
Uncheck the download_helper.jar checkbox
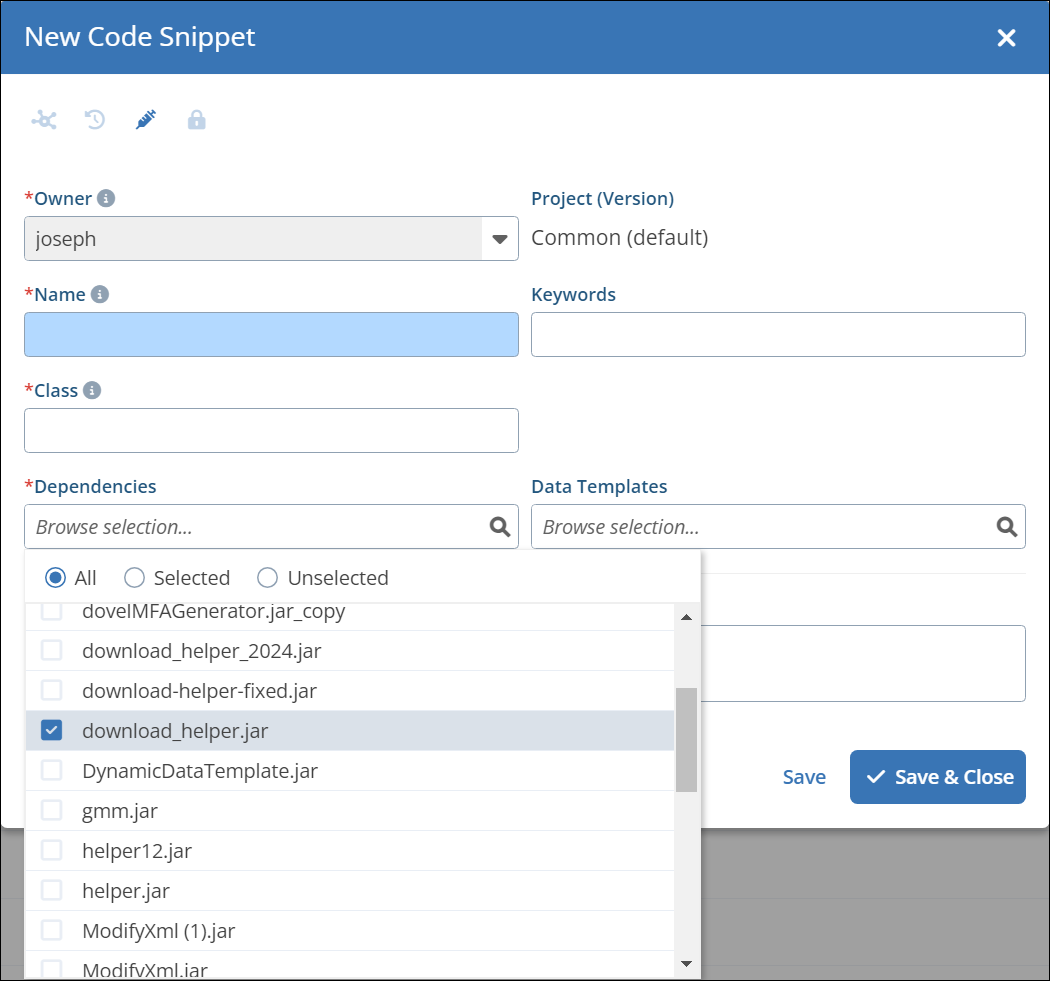point(52,731)
